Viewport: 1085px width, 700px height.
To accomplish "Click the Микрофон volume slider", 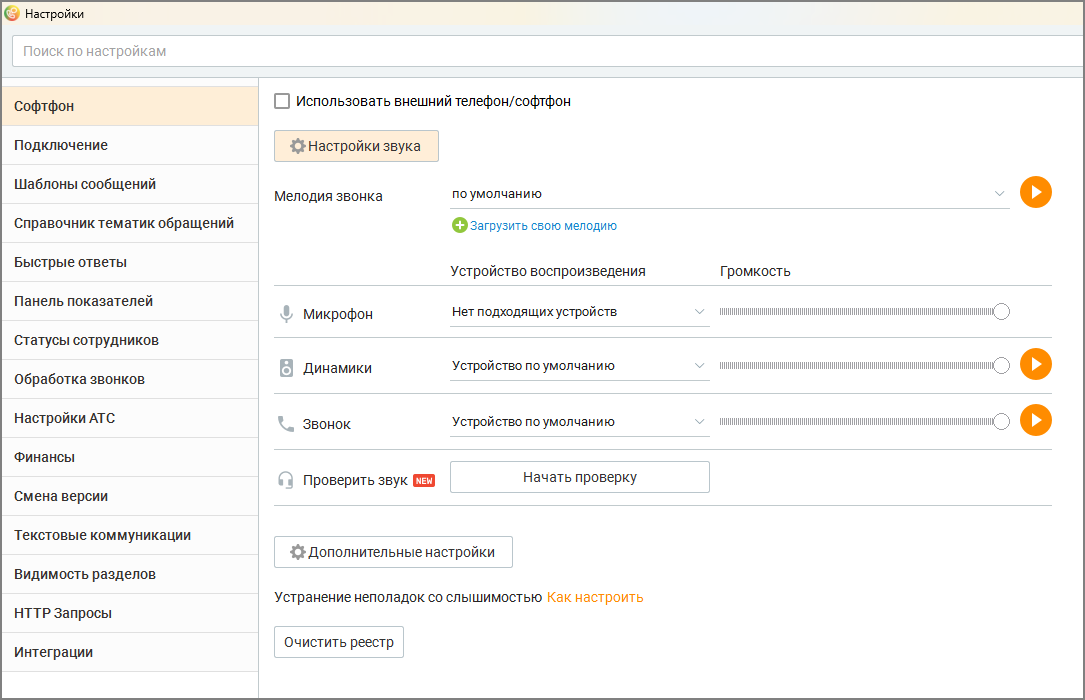I will tap(864, 312).
